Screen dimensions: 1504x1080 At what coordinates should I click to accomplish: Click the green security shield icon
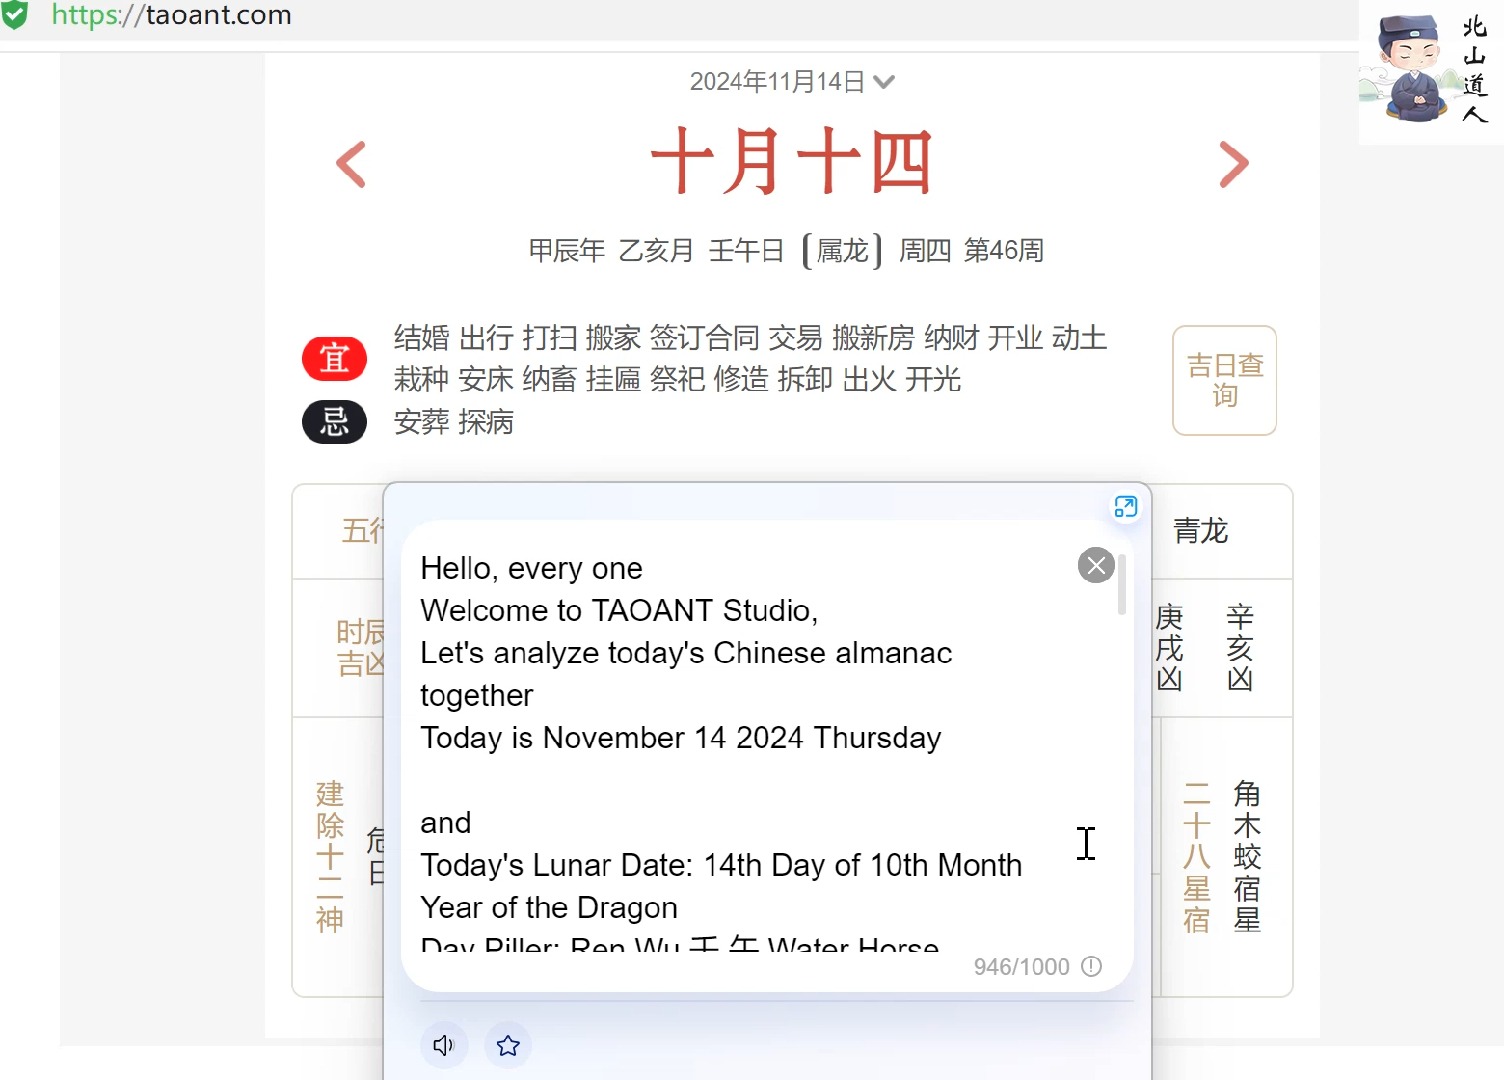pos(15,15)
